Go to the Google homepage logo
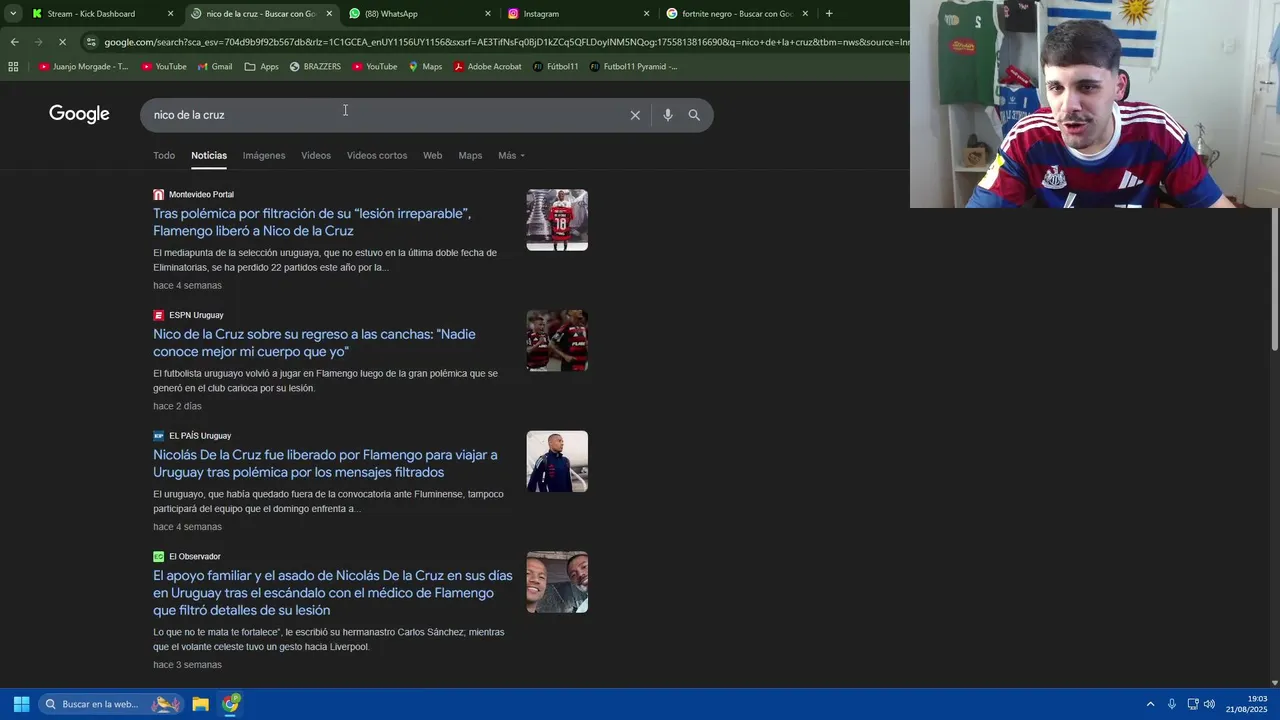The image size is (1280, 720). coord(79,114)
